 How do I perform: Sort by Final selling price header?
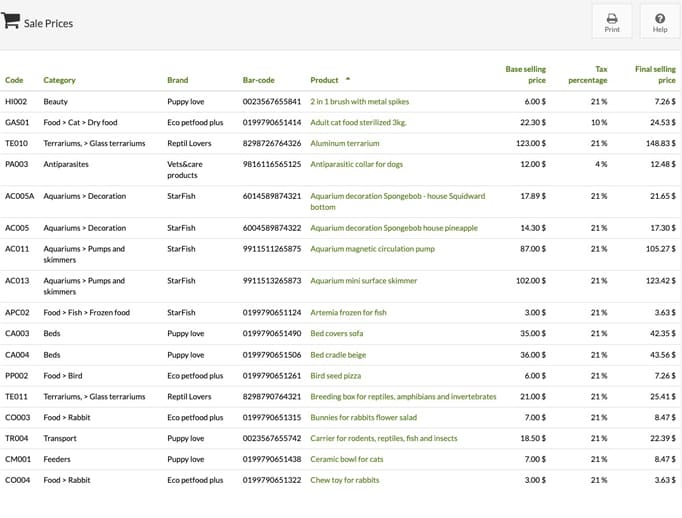655,74
